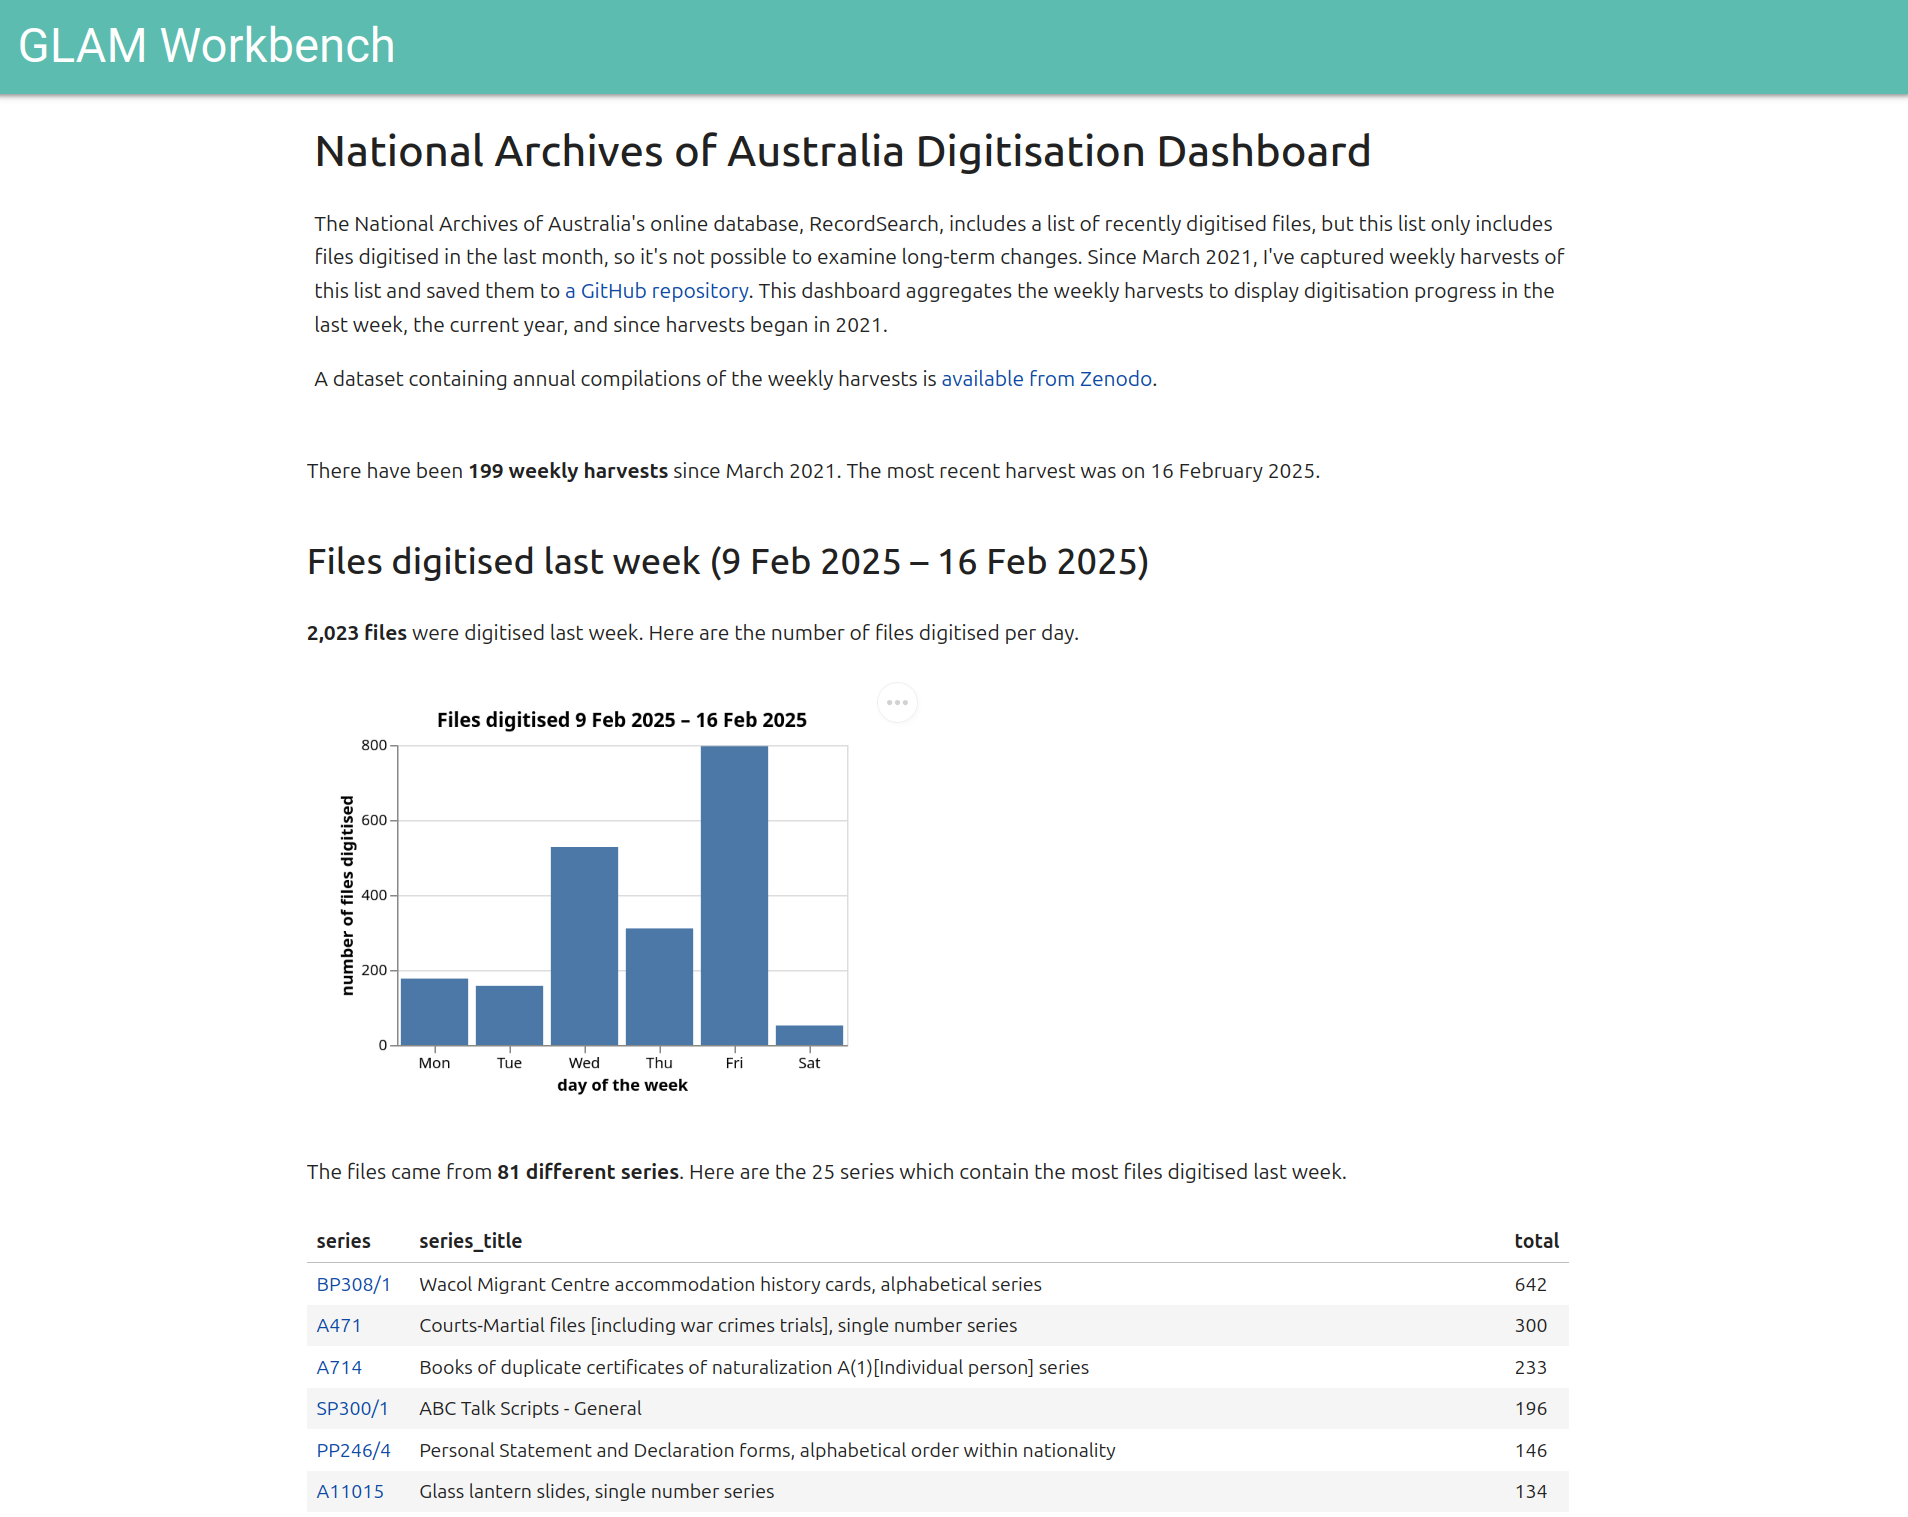Click the total value 134
This screenshot has height=1517, width=1908.
(1530, 1491)
